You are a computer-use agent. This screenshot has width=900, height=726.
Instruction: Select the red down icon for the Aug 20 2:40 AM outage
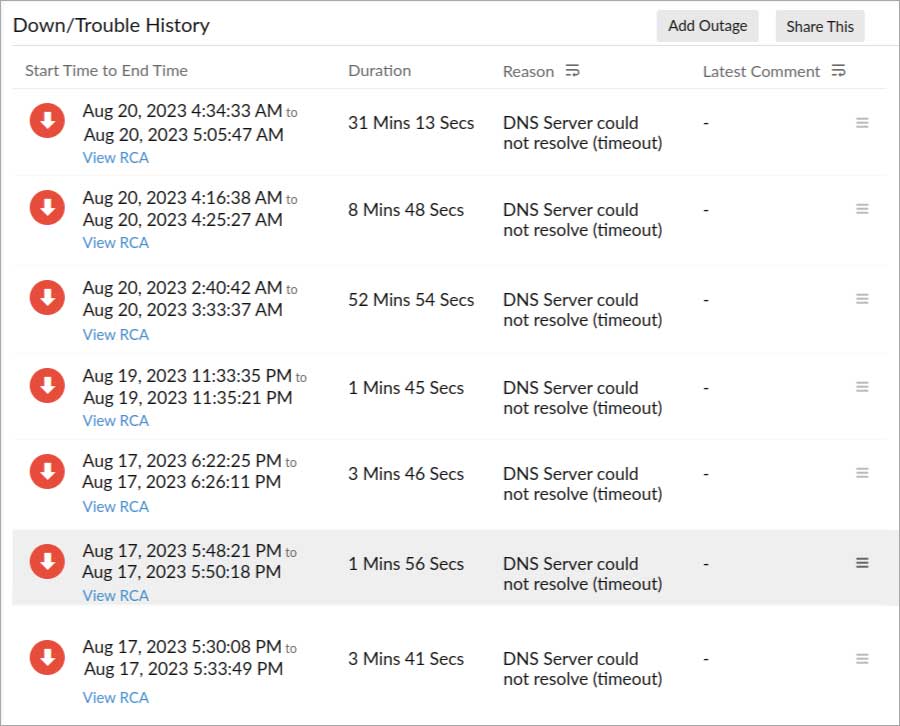[x=46, y=297]
